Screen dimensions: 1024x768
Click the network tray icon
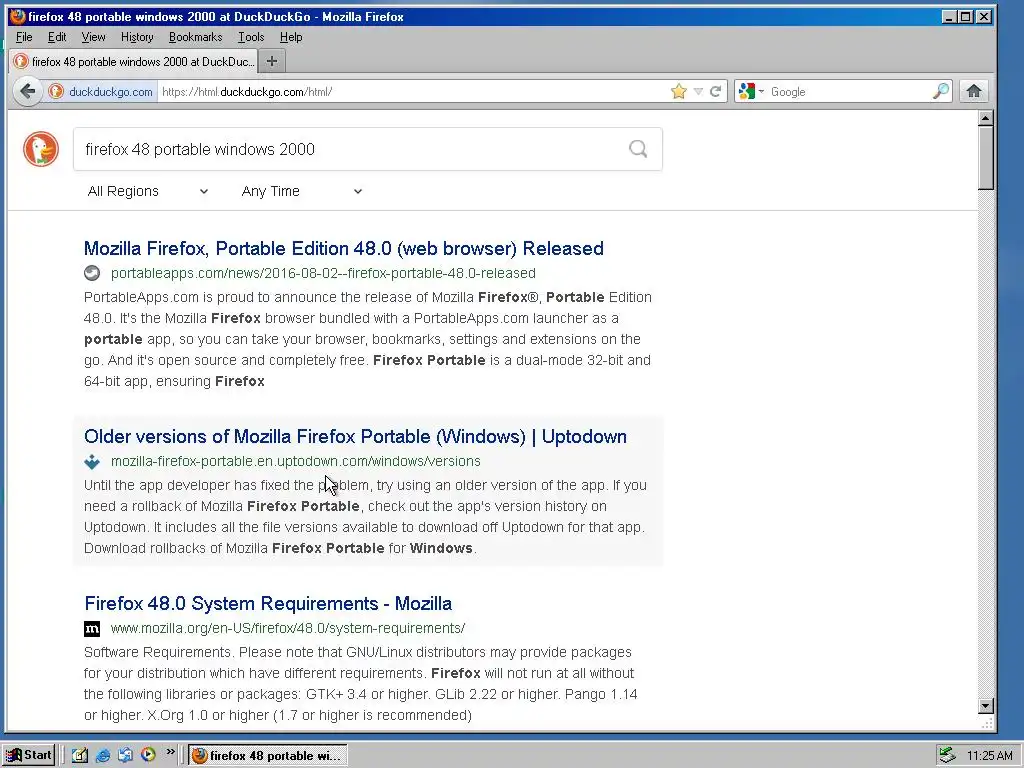[947, 755]
